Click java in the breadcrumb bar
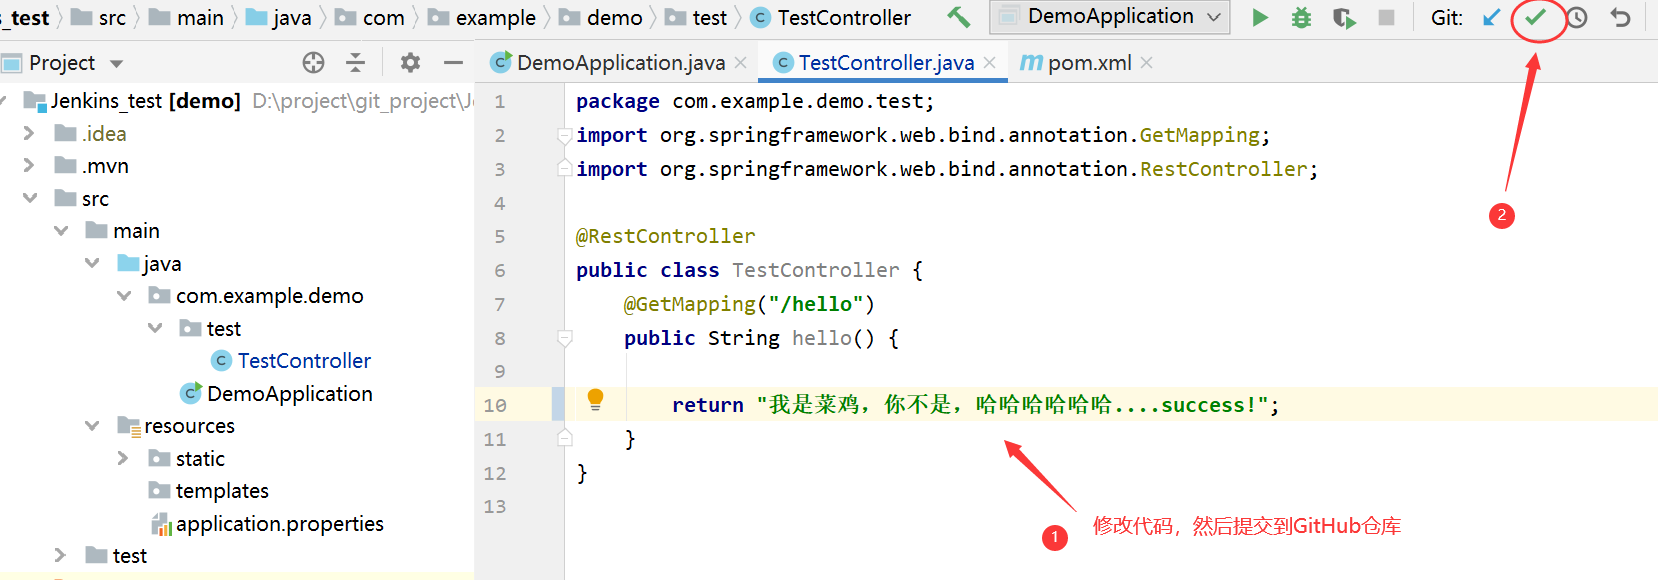Viewport: 1658px width, 580px height. pos(291,18)
